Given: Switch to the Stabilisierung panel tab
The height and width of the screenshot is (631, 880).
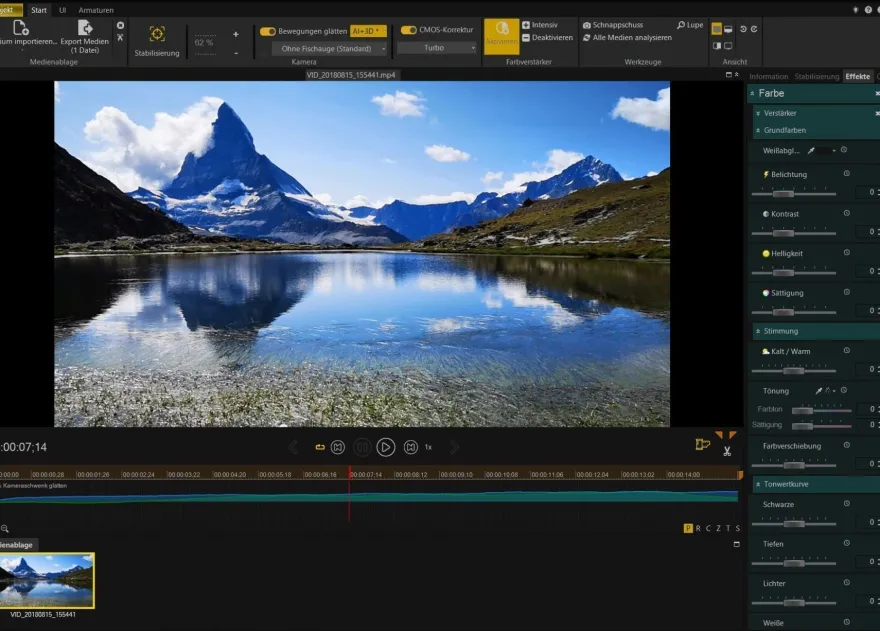Looking at the screenshot, I should [x=817, y=76].
